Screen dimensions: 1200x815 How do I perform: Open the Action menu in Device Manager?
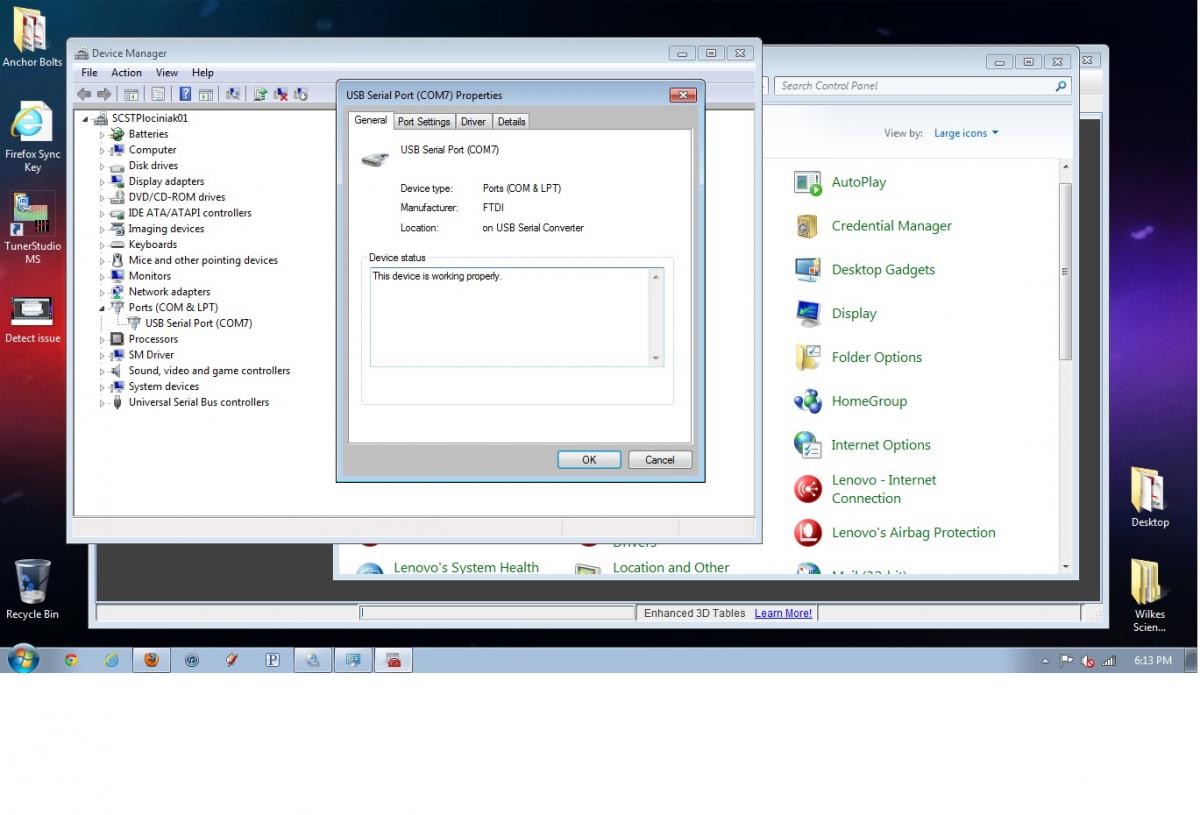click(x=126, y=73)
